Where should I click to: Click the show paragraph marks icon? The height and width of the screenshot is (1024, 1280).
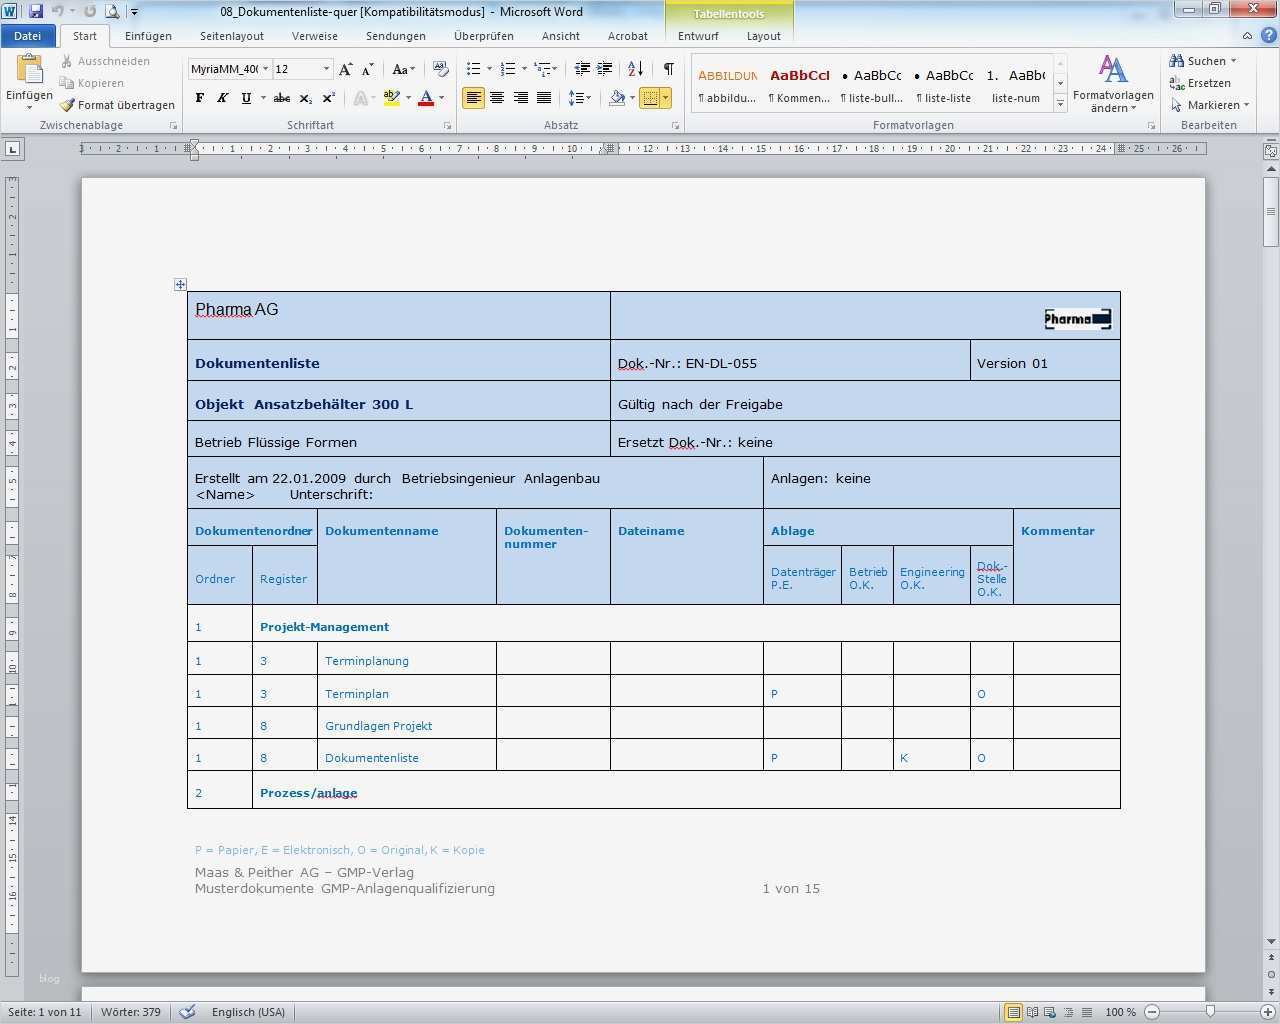click(x=668, y=69)
